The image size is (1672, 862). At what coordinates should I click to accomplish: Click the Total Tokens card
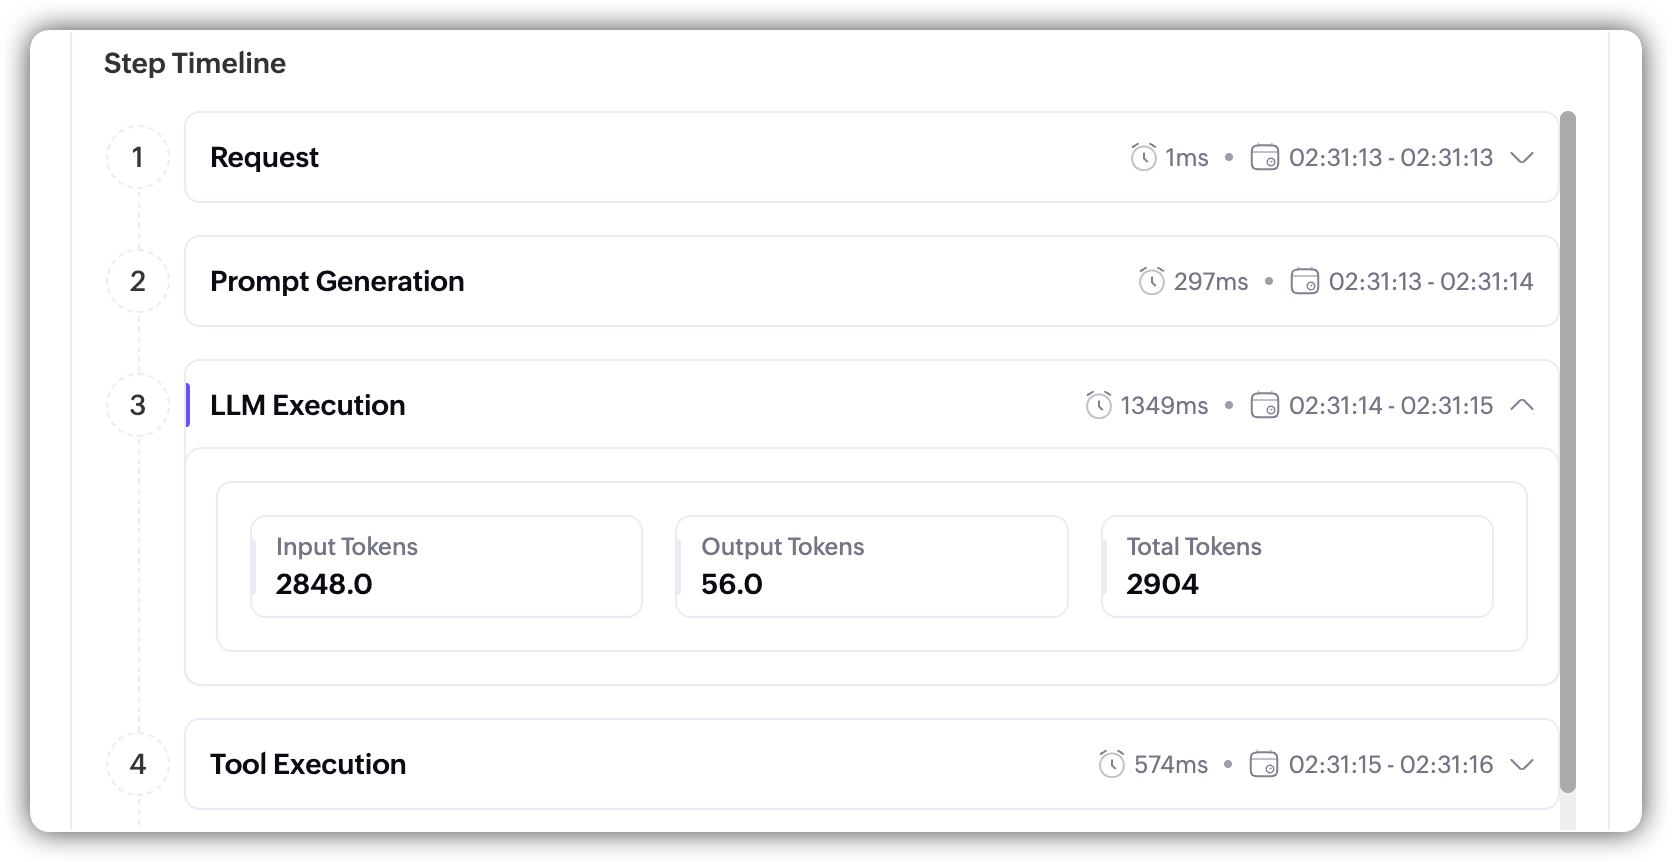(1297, 566)
